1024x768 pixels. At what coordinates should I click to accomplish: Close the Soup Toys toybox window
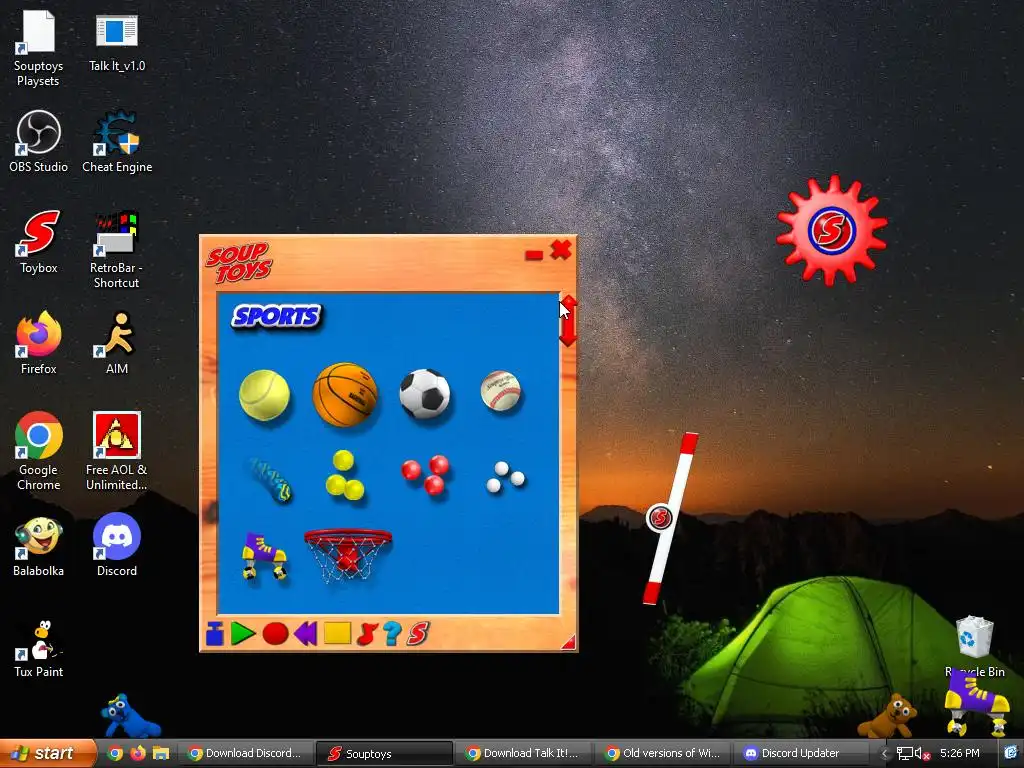[561, 249]
